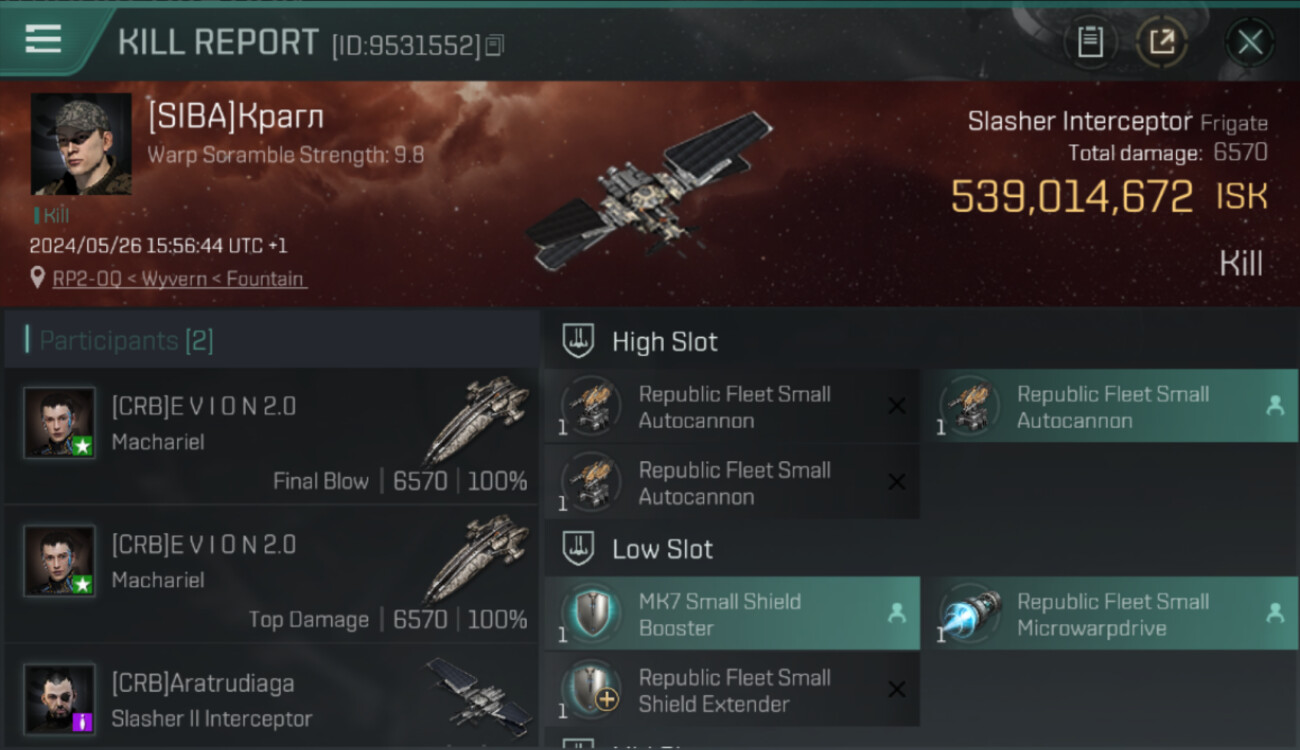Select the E V I O N 2.0 Final Blow entry
This screenshot has height=750, width=1300.
(272, 436)
